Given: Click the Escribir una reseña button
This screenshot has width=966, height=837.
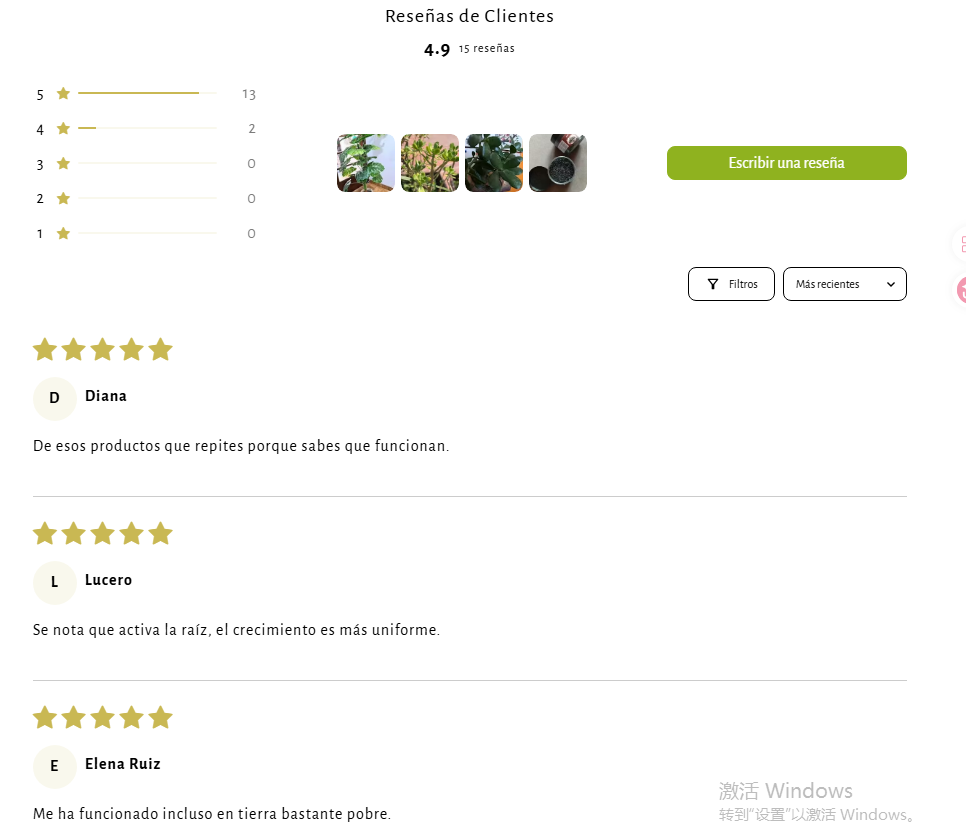Looking at the screenshot, I should click(x=786, y=163).
